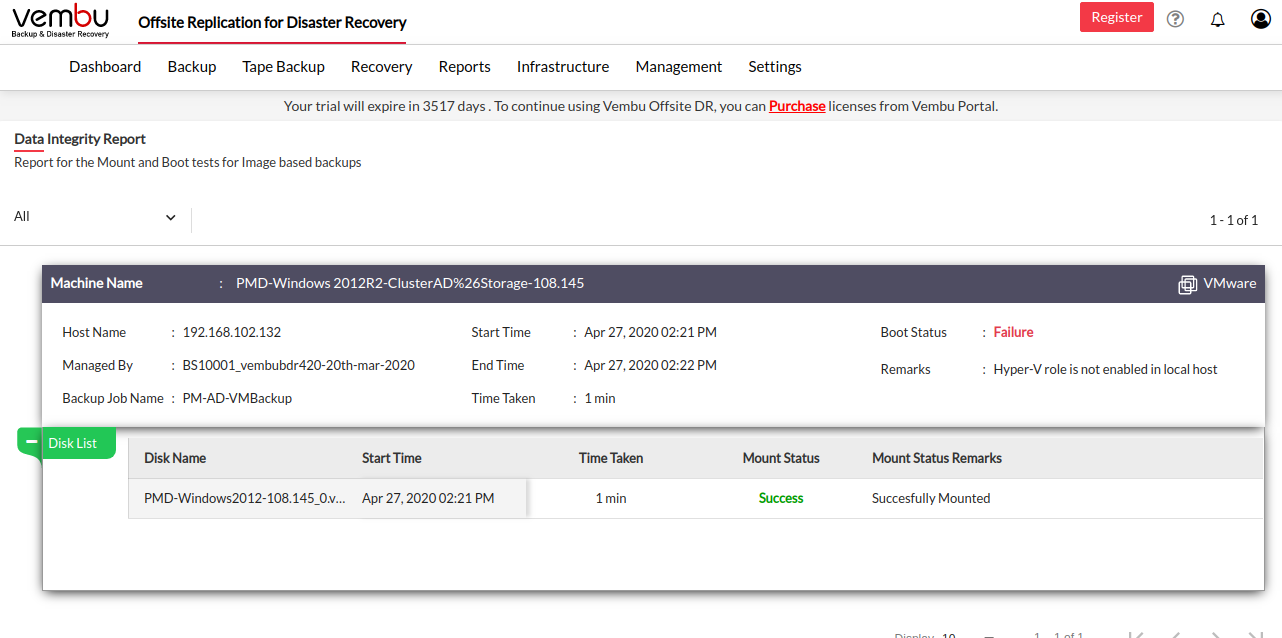Click backup job name PM-AD-VMBackup
Image resolution: width=1282 pixels, height=638 pixels.
237,398
